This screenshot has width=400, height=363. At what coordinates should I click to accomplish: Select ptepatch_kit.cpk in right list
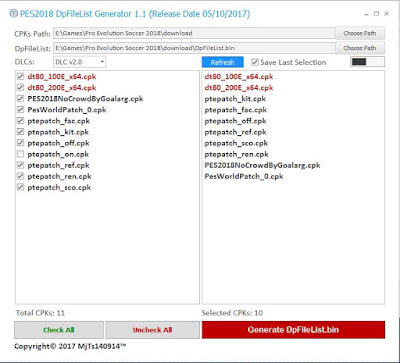pyautogui.click(x=235, y=99)
